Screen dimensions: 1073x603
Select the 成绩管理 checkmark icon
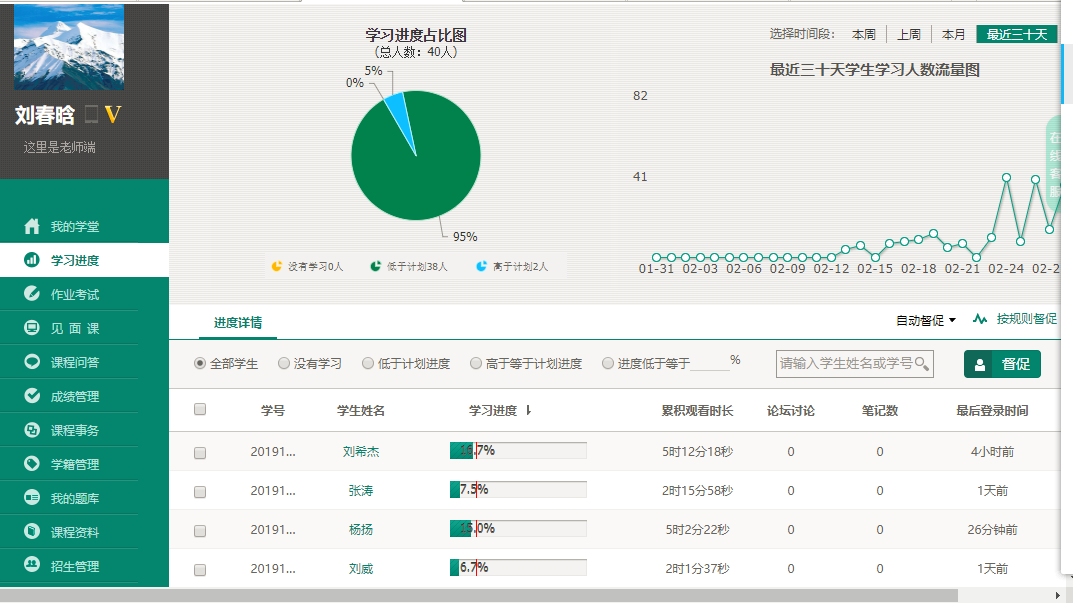click(x=32, y=397)
